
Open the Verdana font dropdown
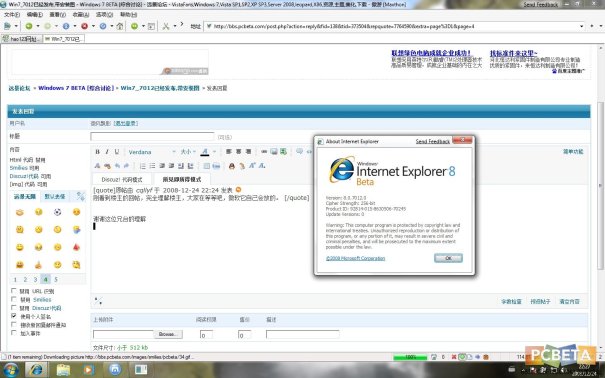click(x=151, y=152)
